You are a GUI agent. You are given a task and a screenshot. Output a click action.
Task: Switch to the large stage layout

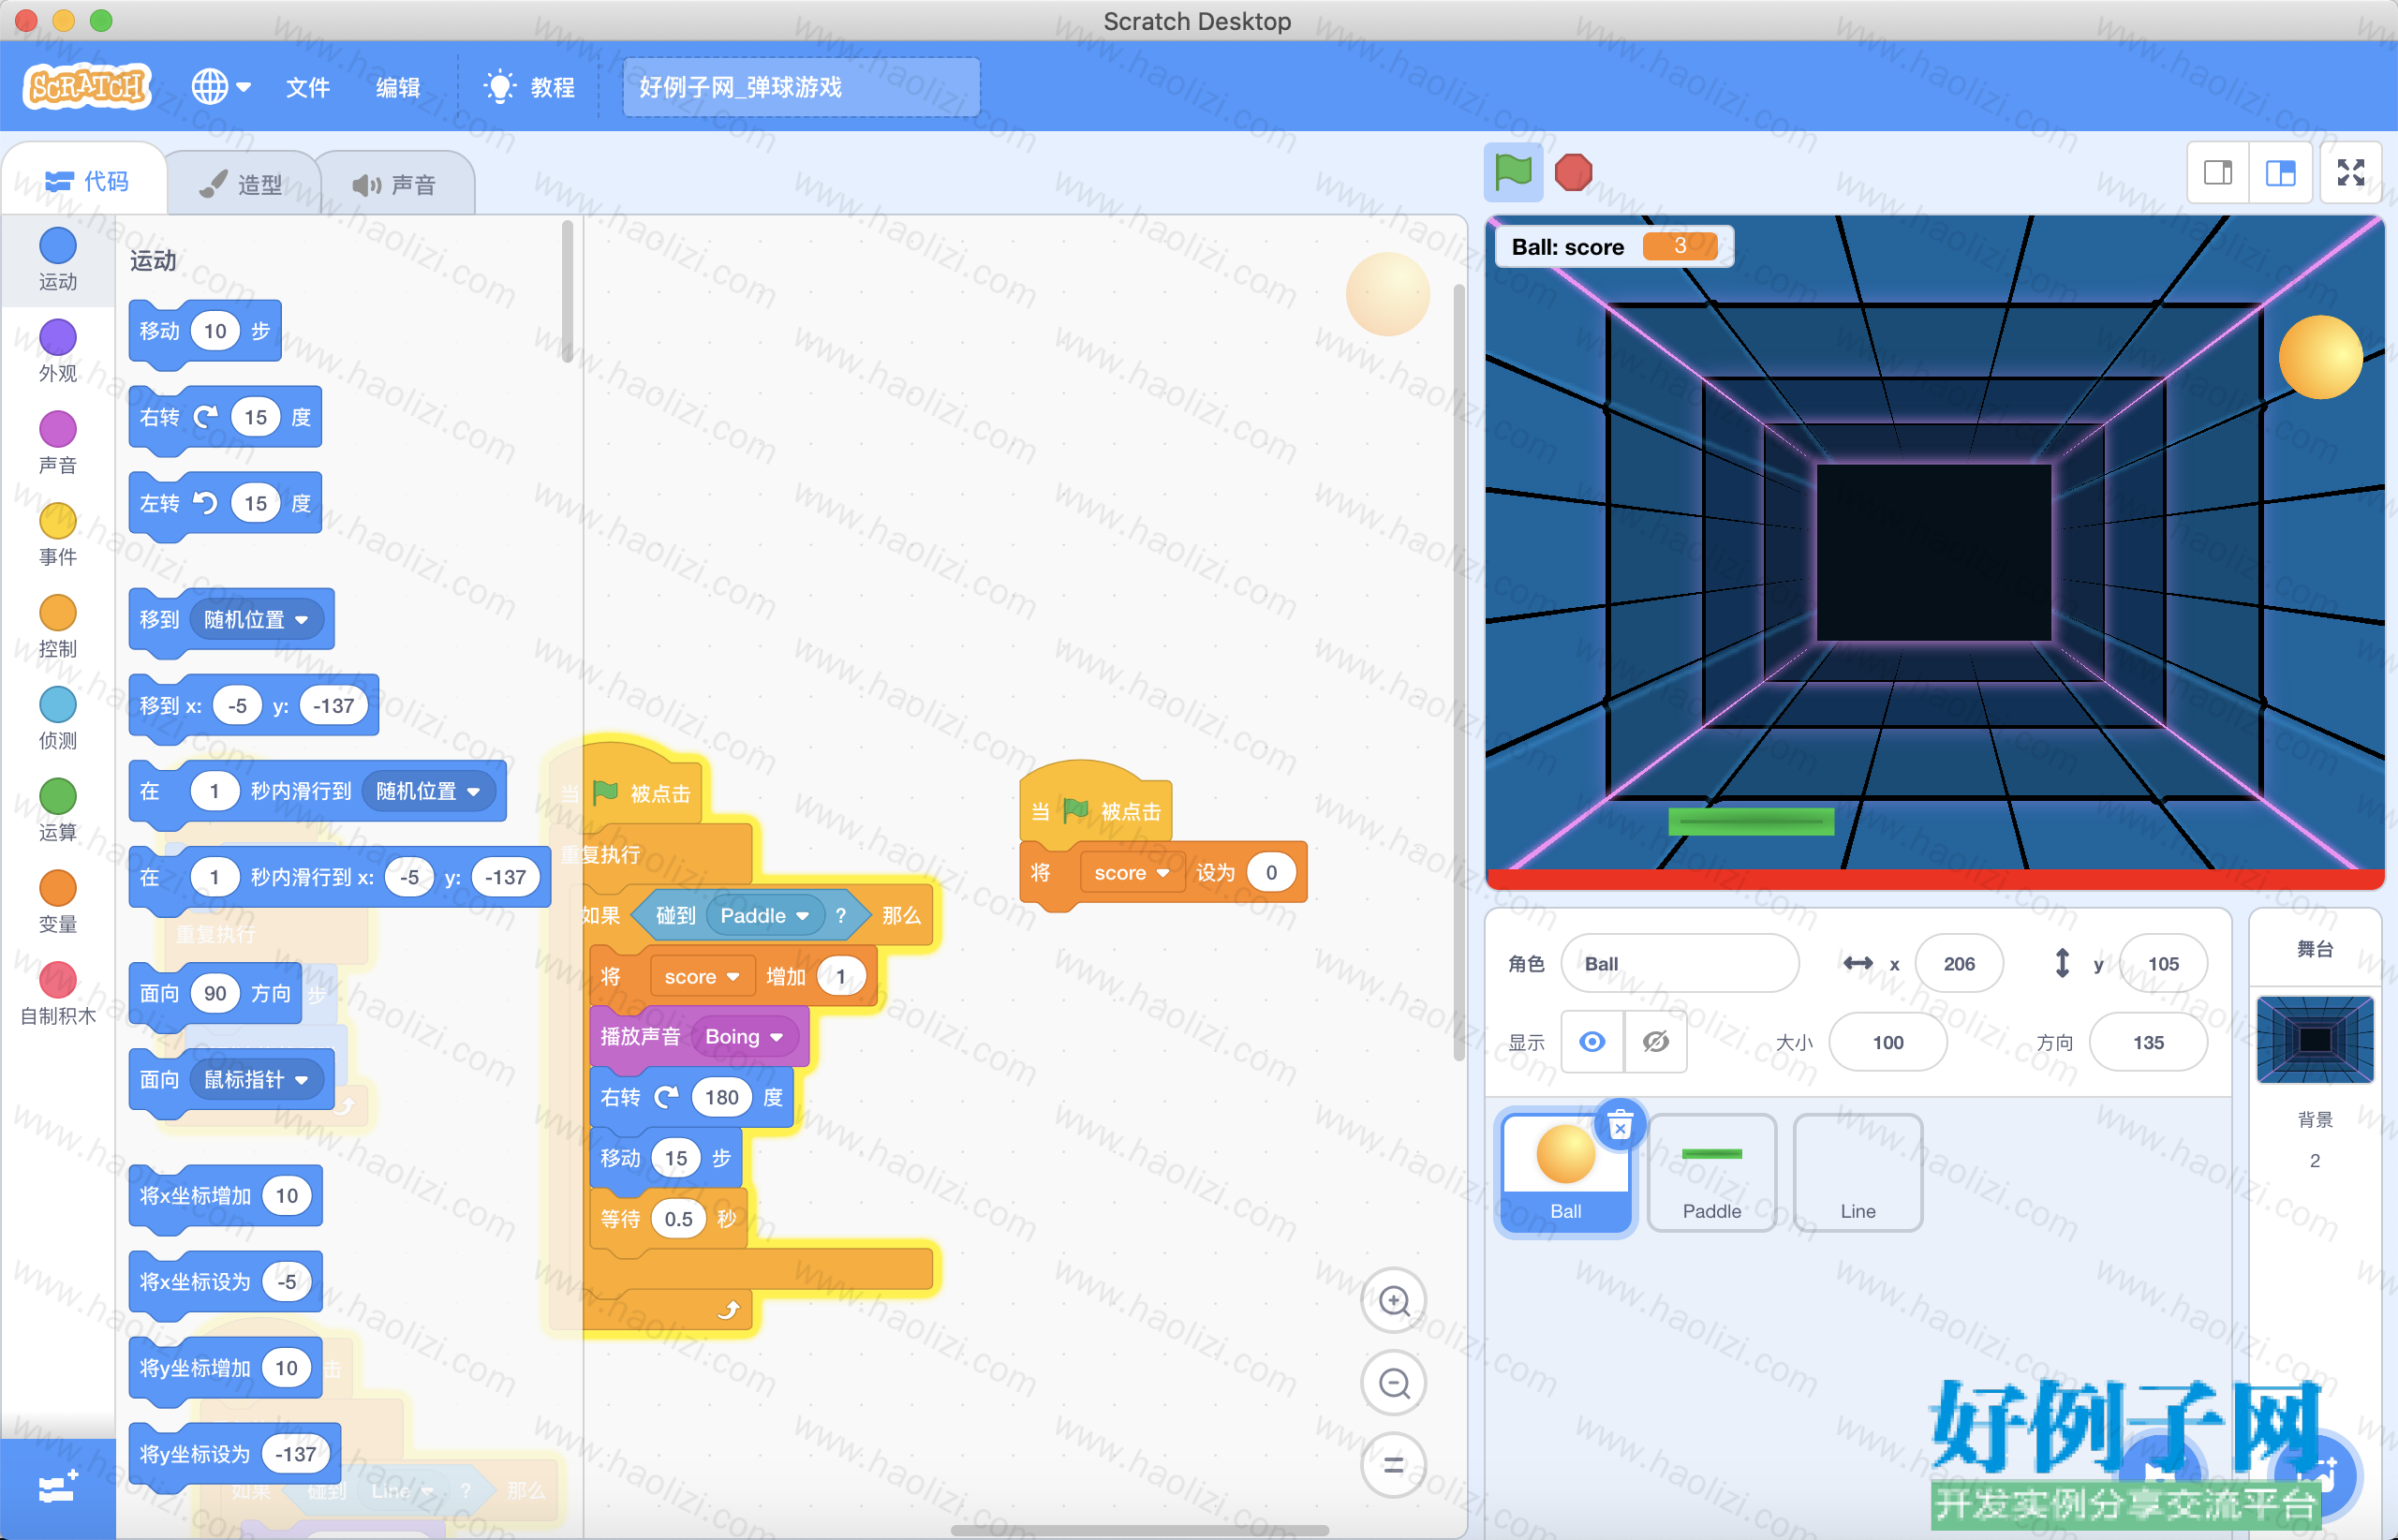pyautogui.click(x=2280, y=173)
